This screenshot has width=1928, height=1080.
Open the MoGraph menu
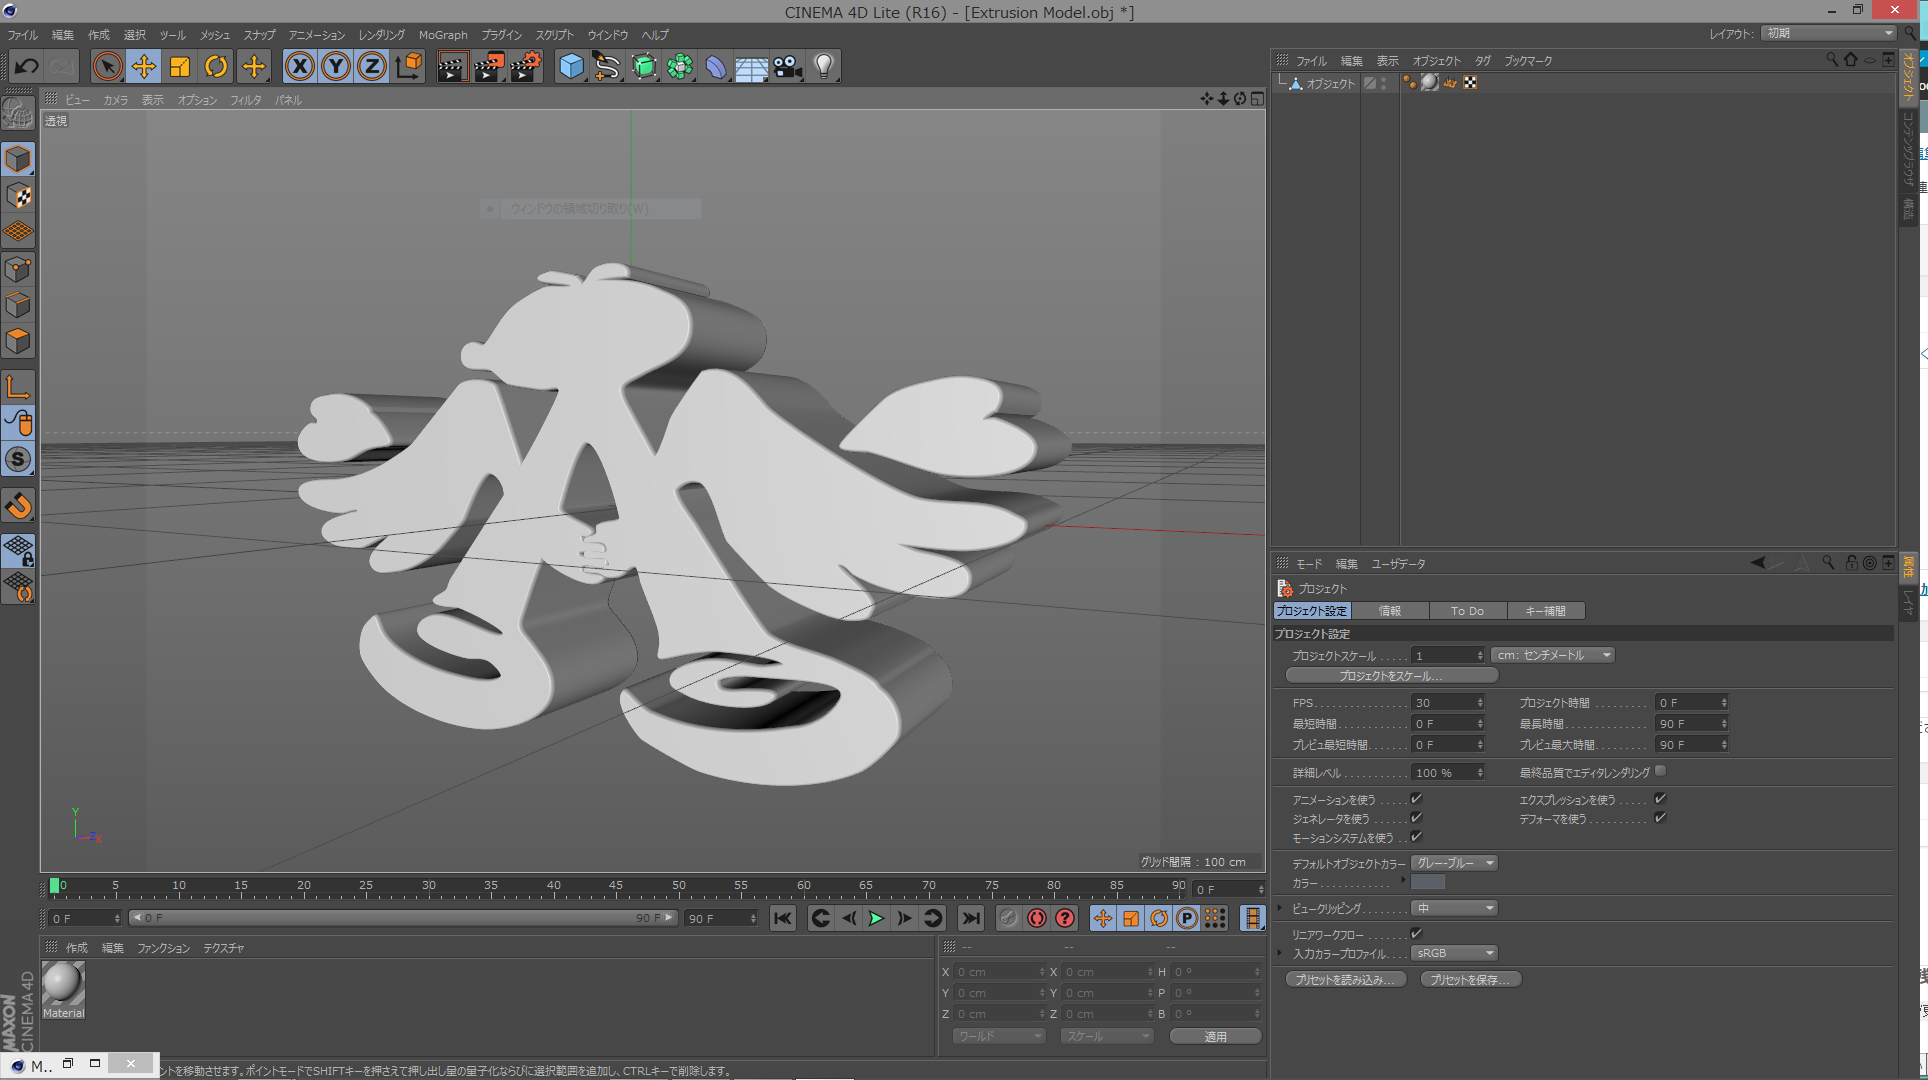pyautogui.click(x=442, y=35)
